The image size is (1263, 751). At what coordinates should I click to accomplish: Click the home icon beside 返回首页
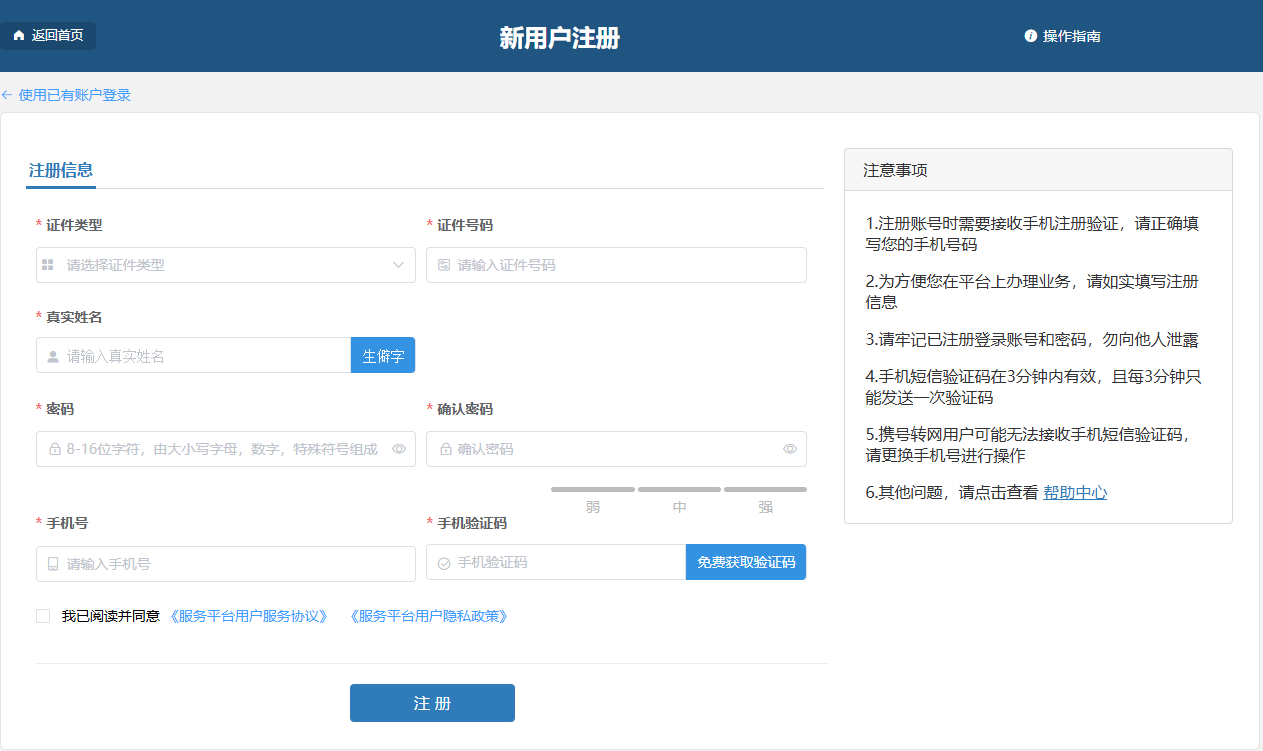[19, 36]
